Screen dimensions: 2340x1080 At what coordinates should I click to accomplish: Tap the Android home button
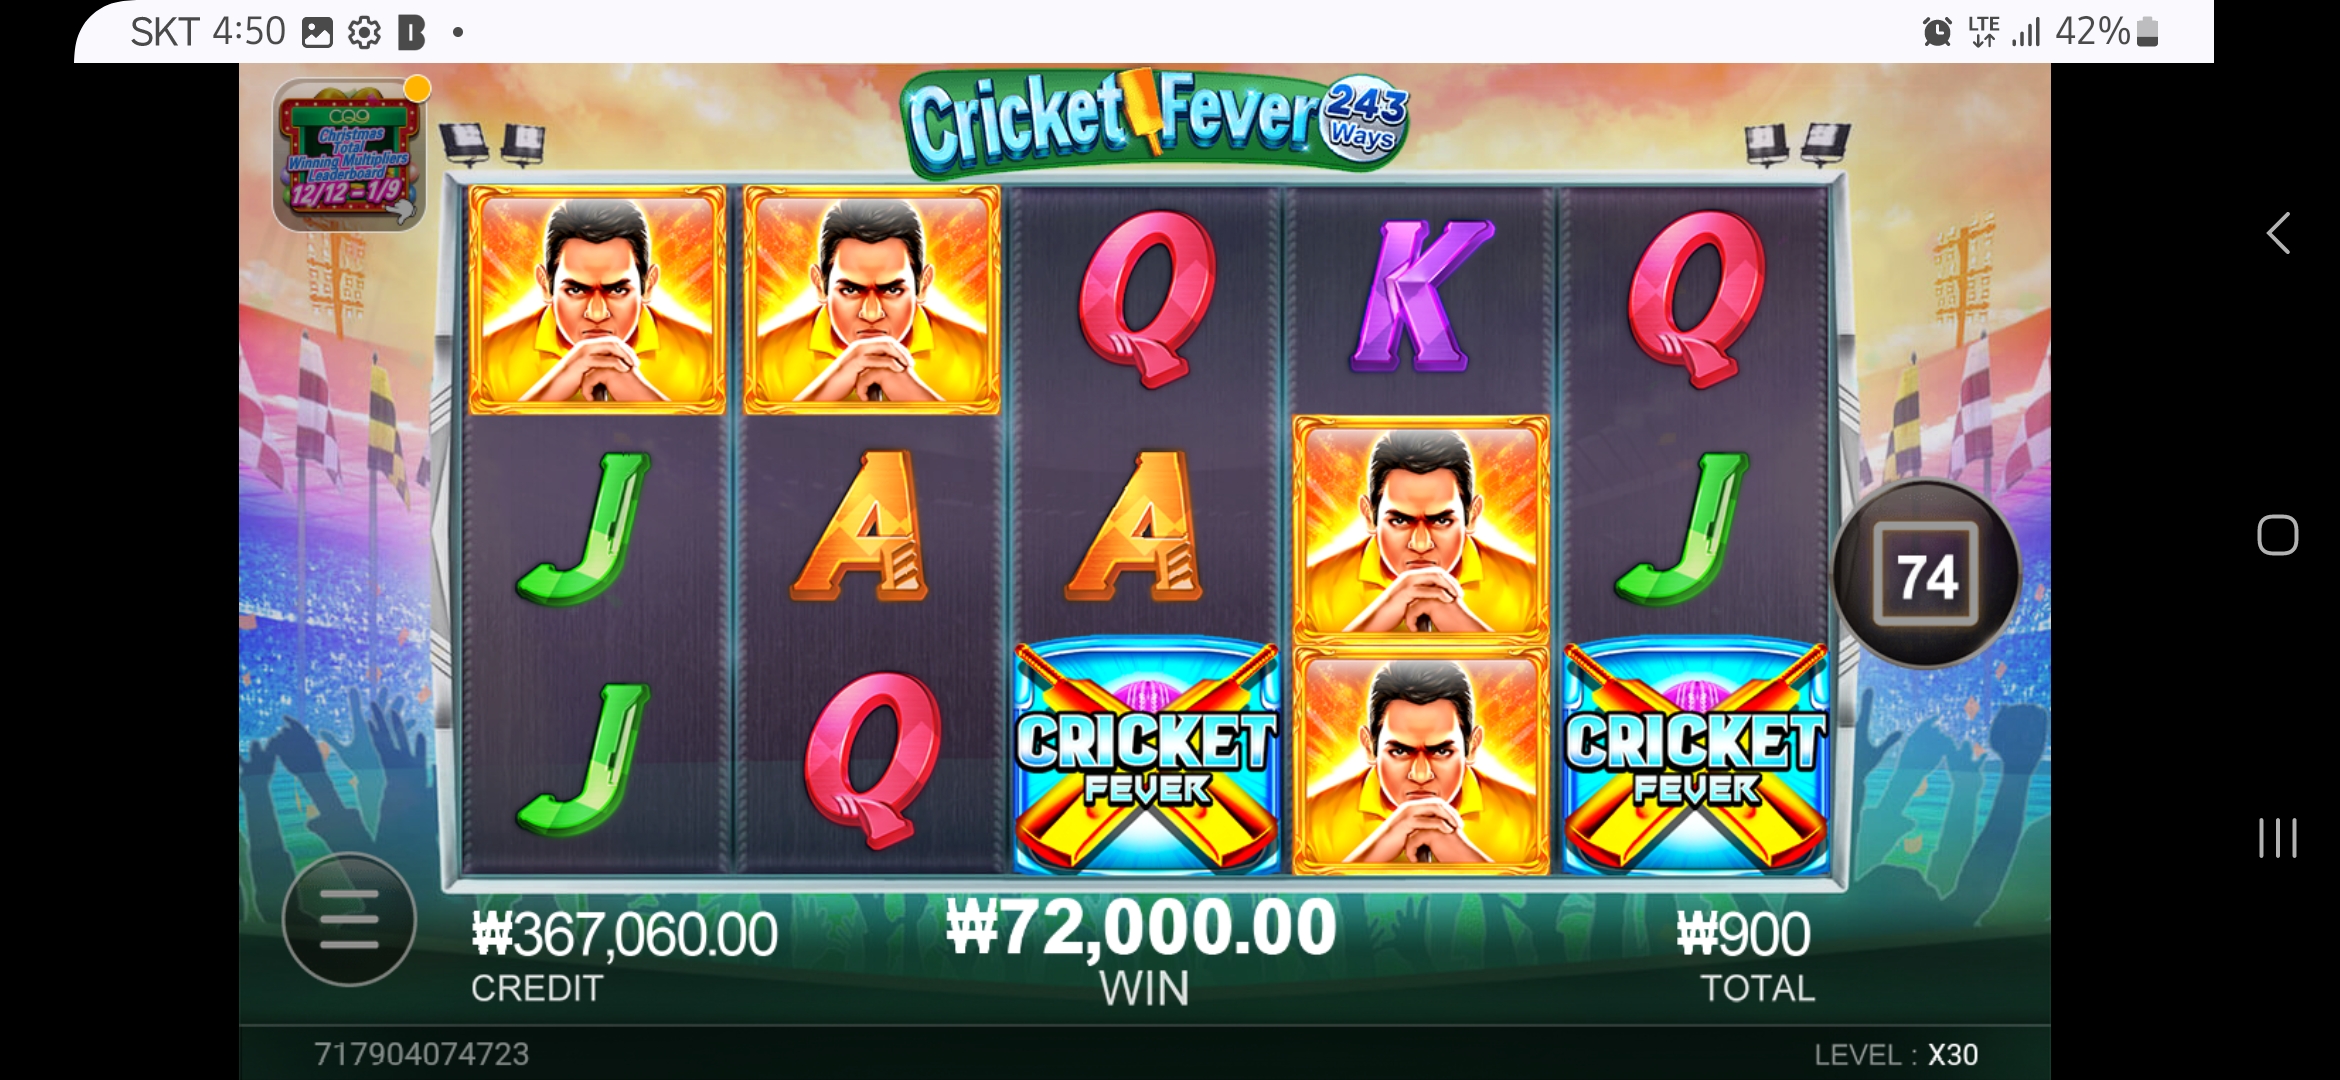pos(2277,535)
